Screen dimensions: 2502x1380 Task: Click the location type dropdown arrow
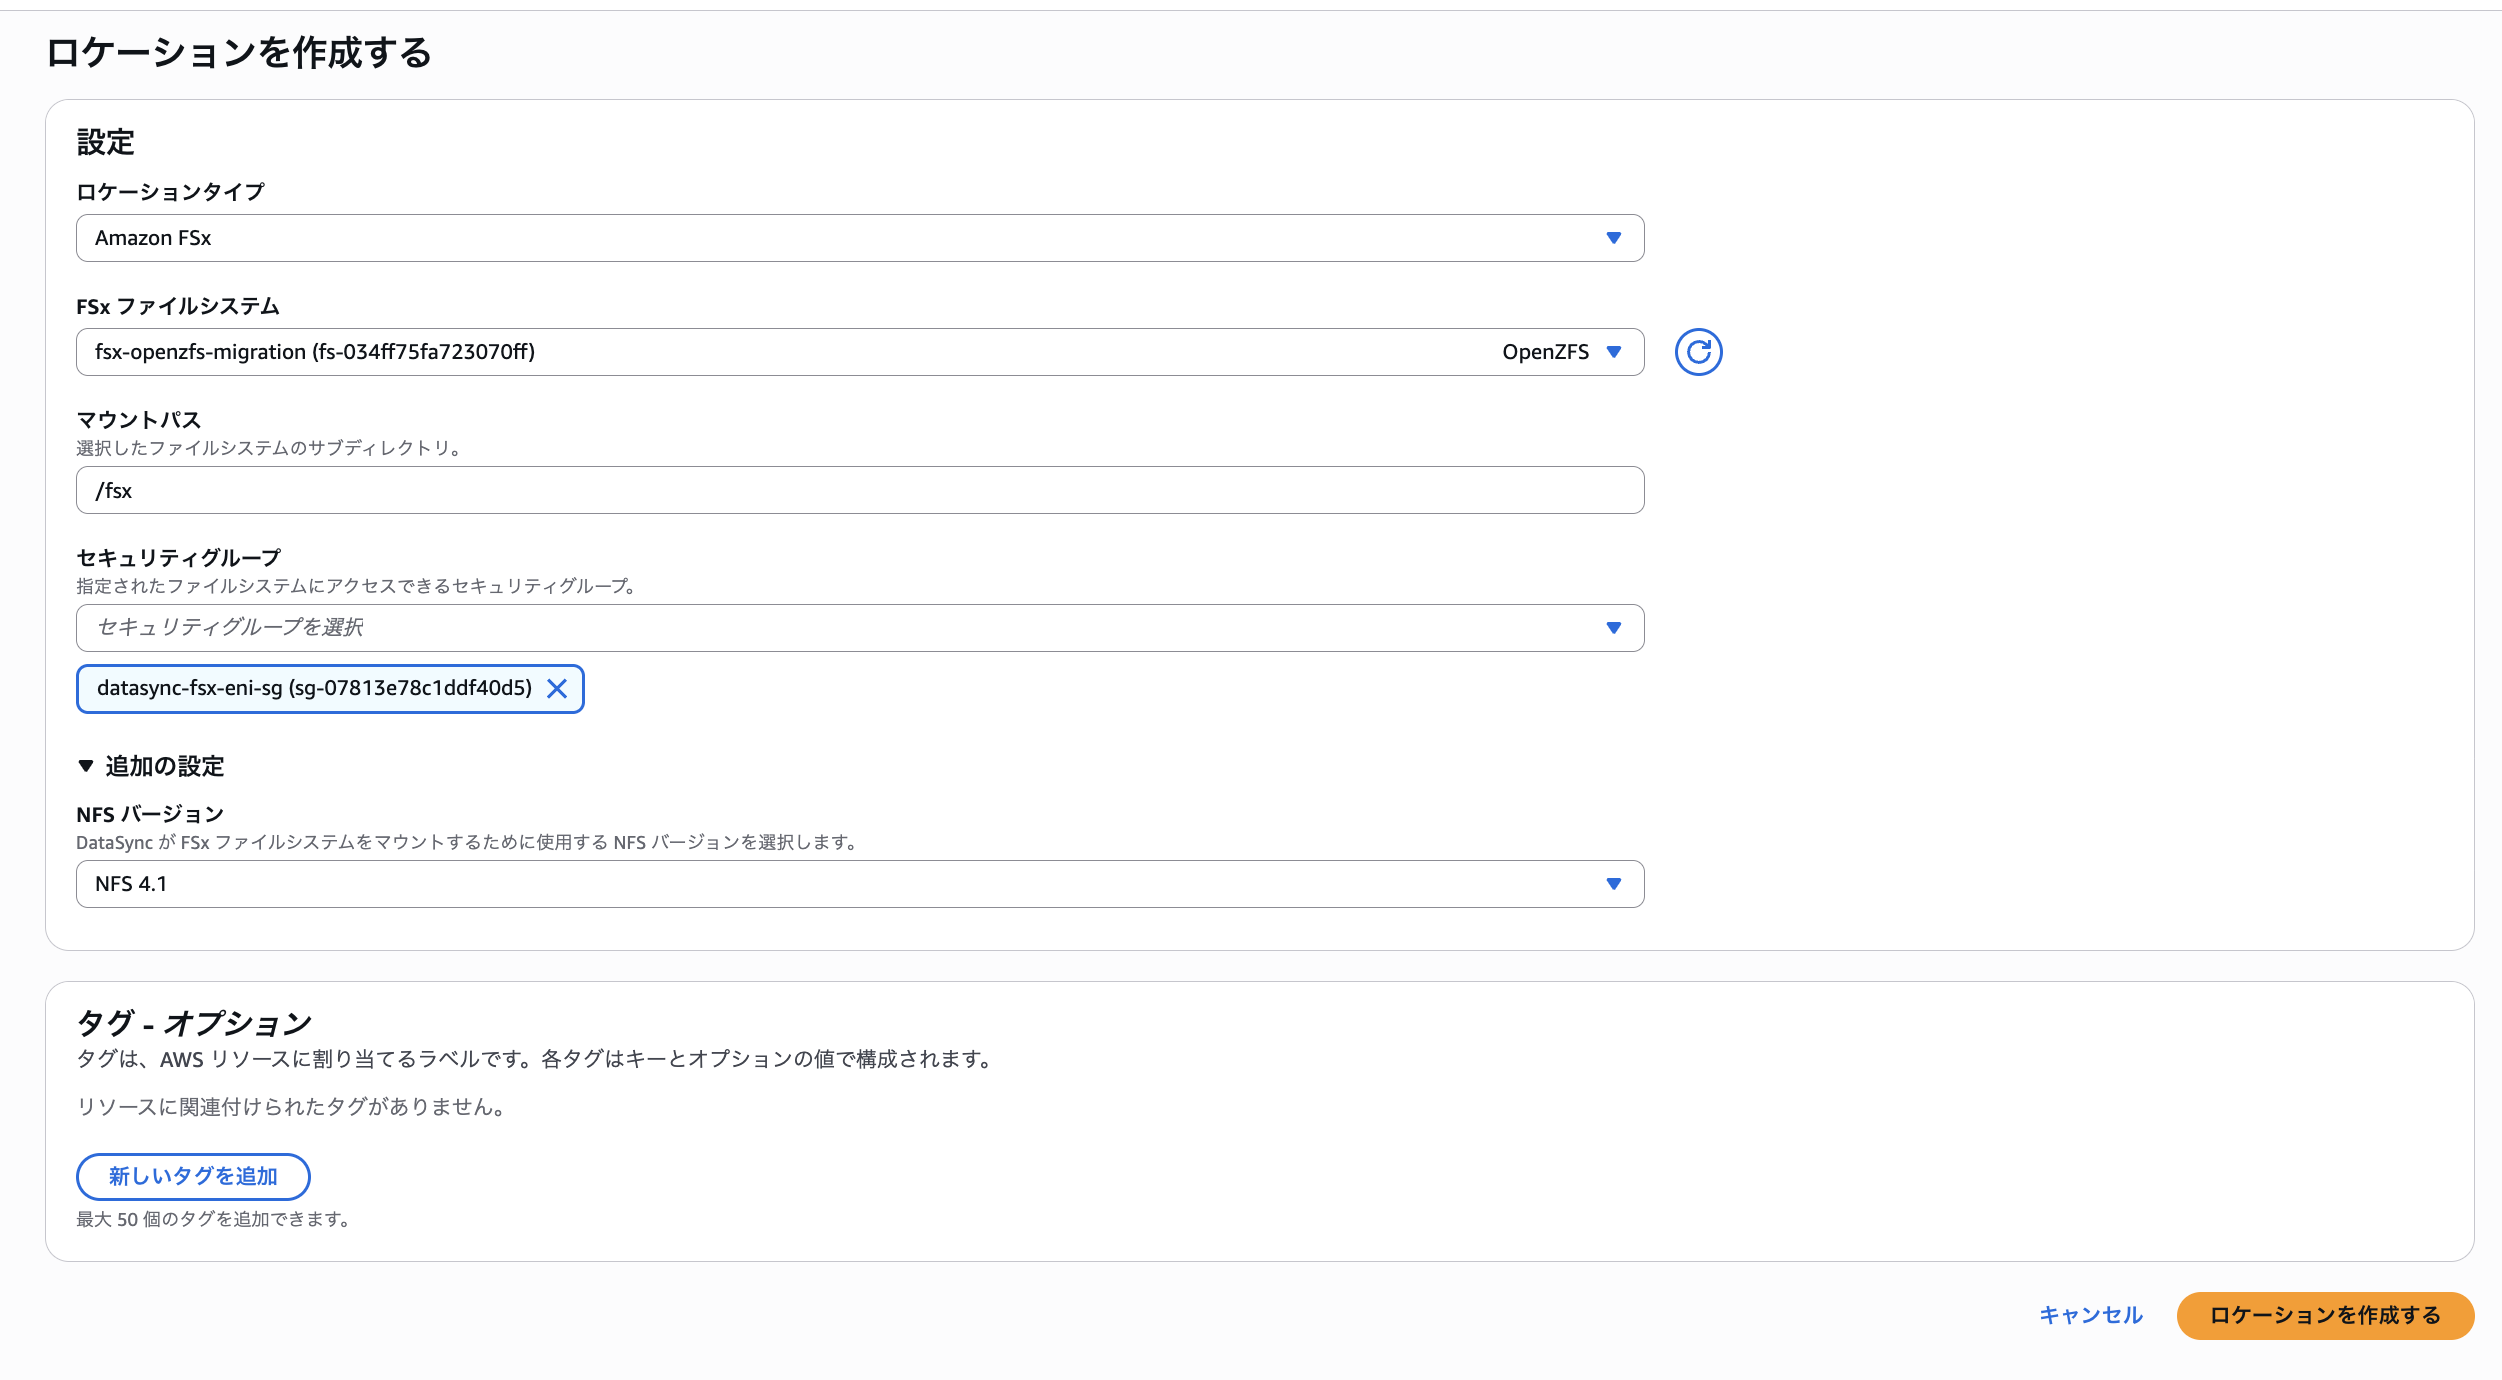coord(1613,238)
